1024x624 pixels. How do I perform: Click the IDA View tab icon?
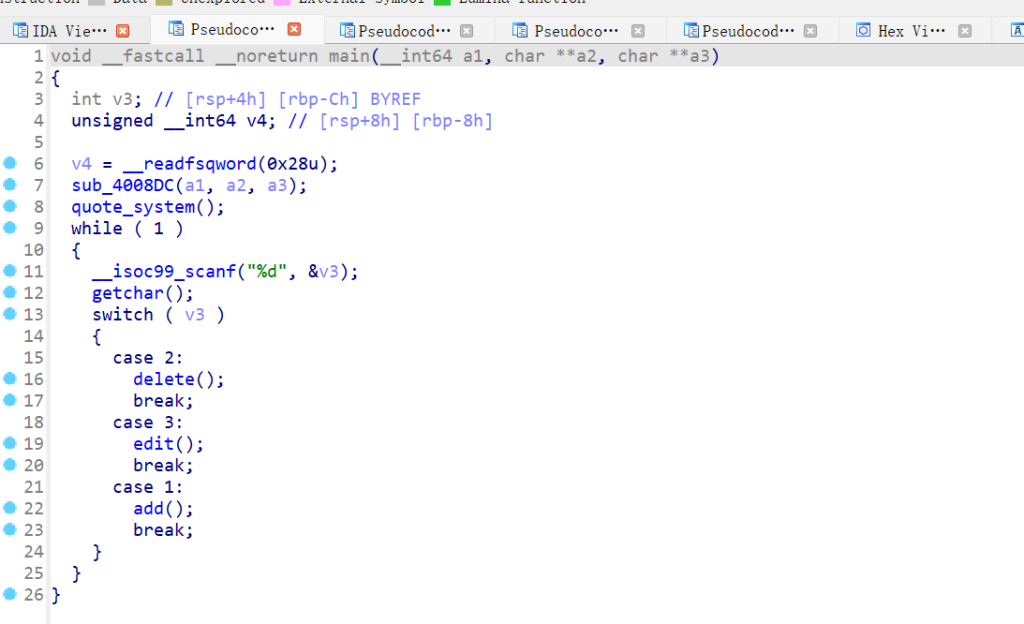20,31
